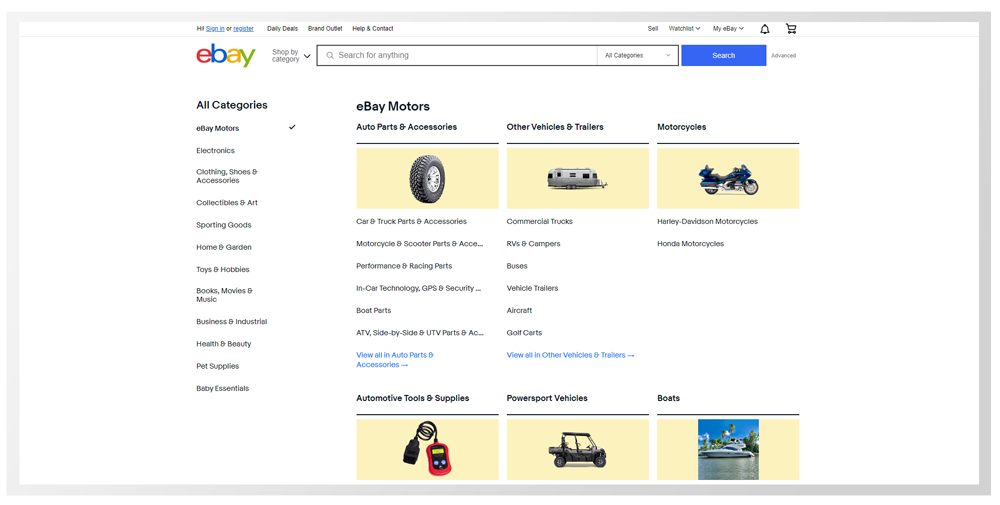
Task: Select Electronics in the categories sidebar
Action: click(x=215, y=151)
